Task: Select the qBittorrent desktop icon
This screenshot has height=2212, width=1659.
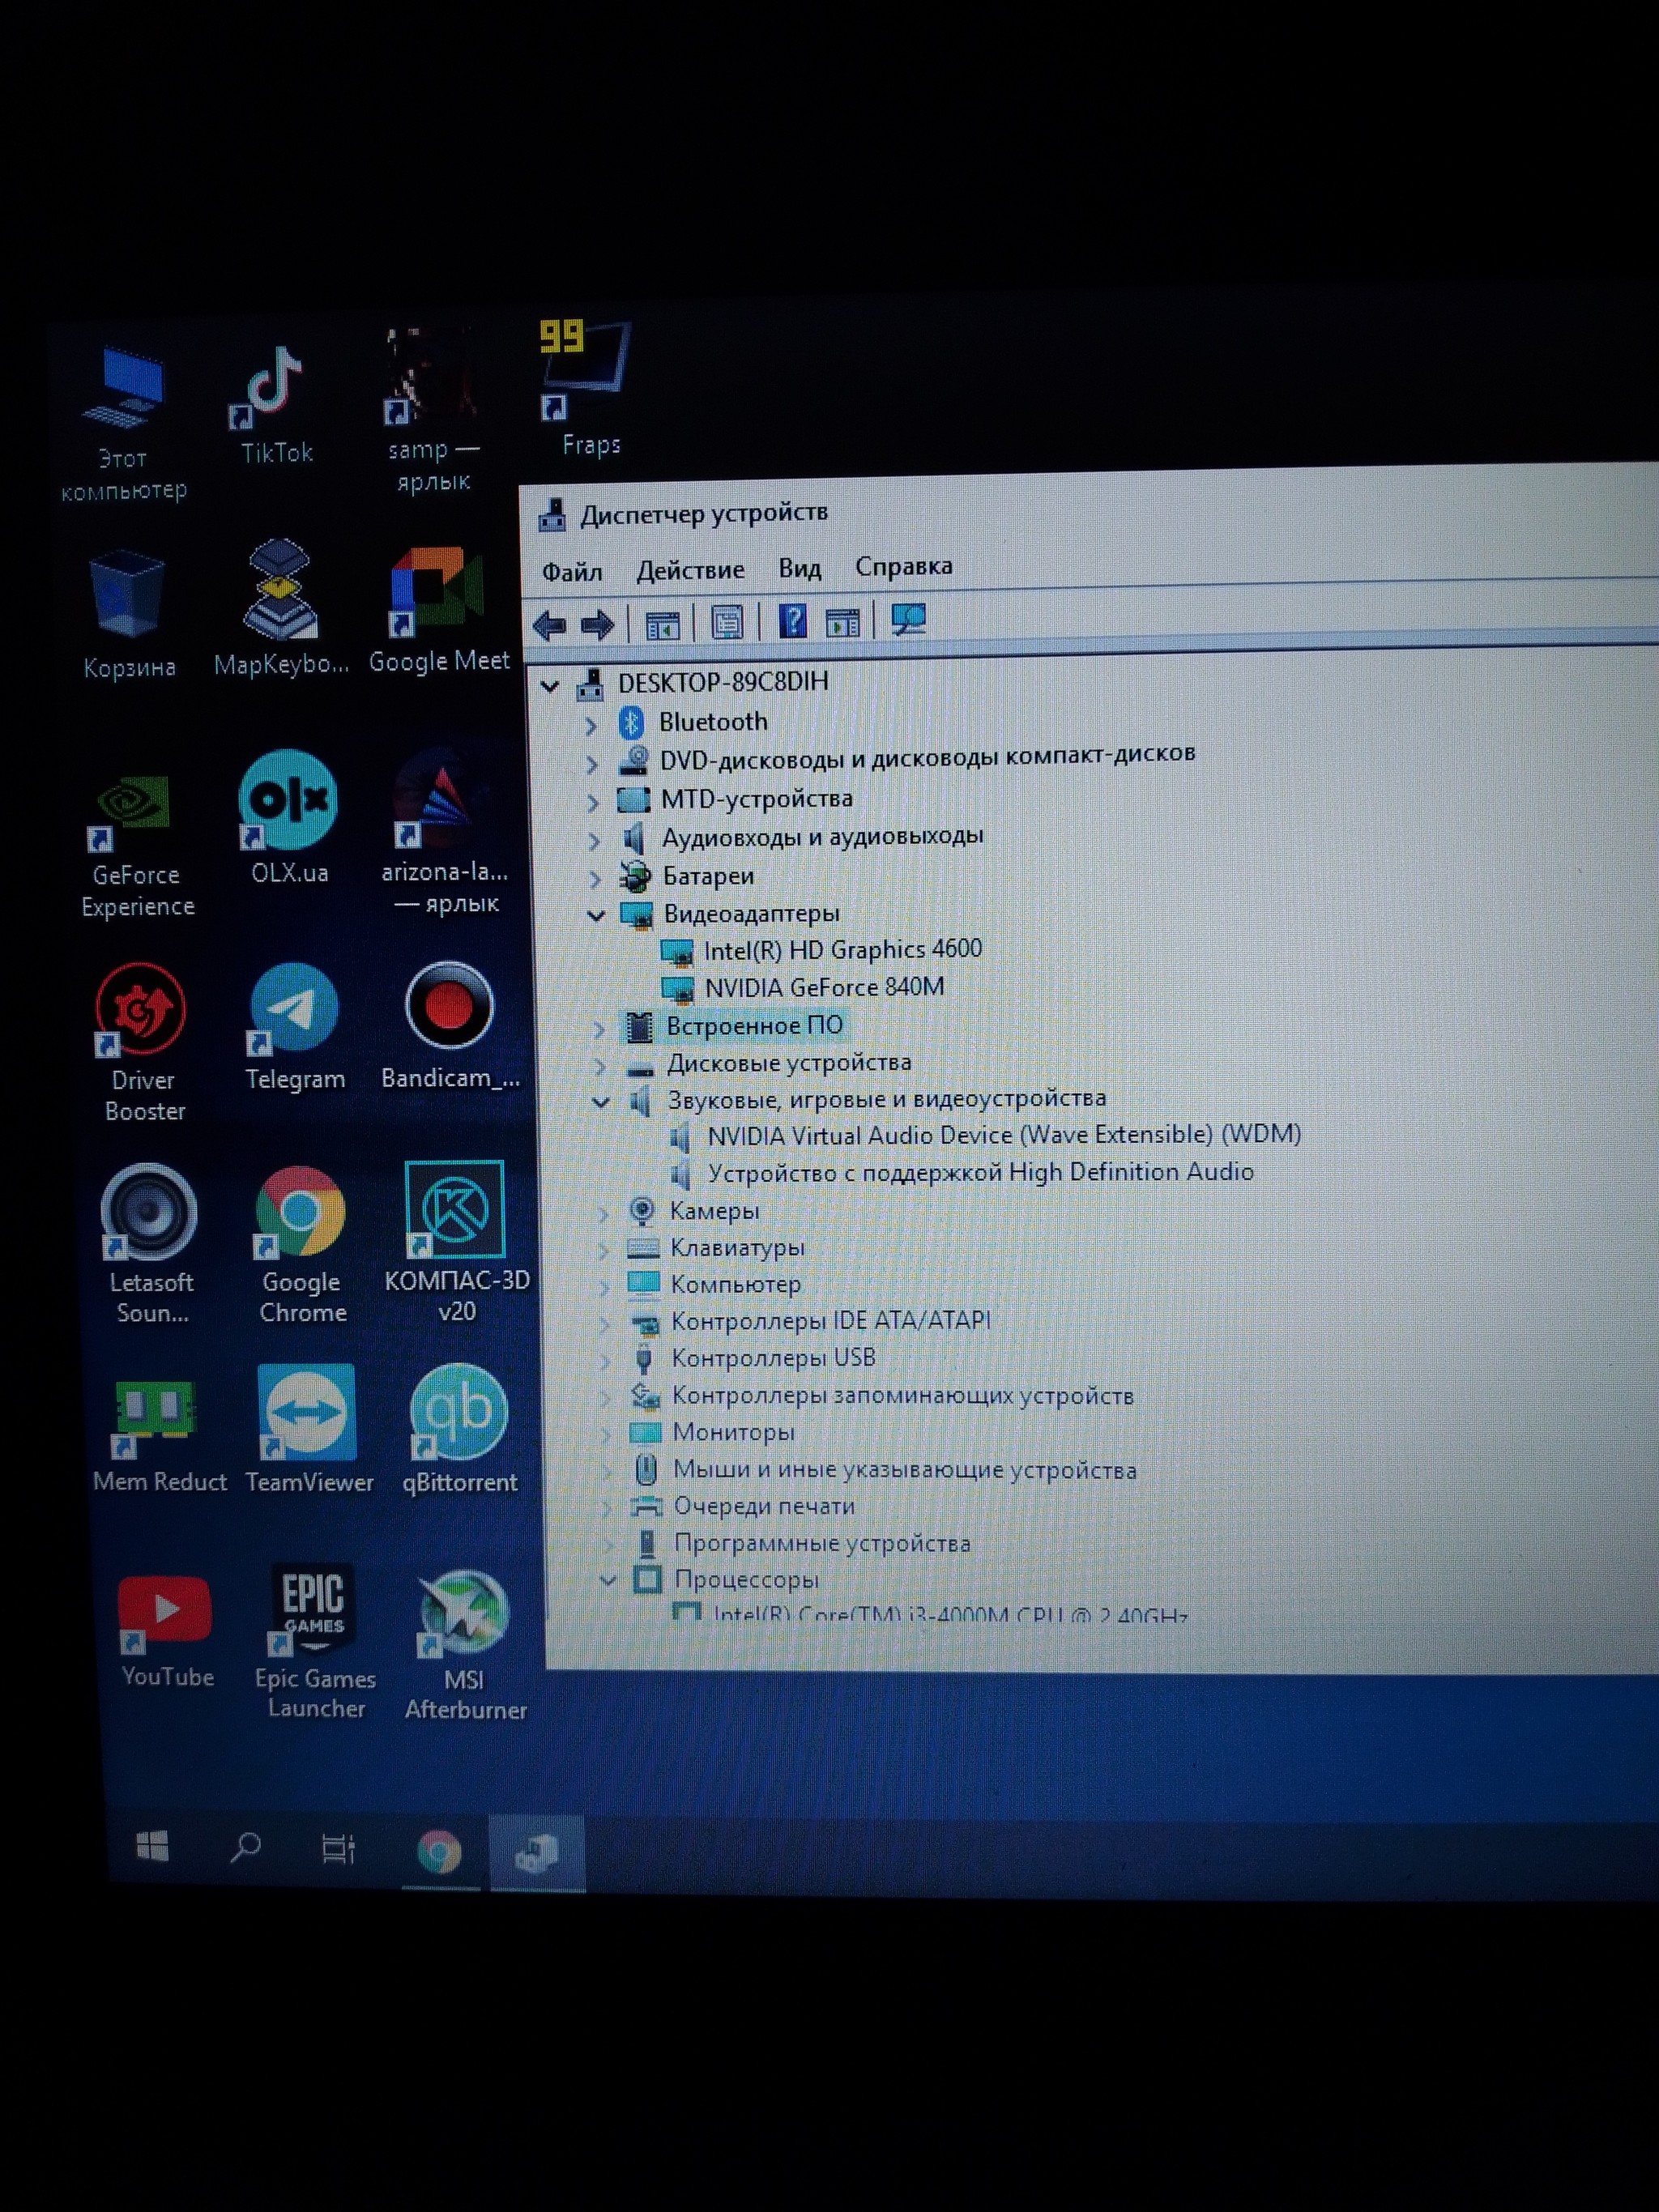Action: (x=459, y=1430)
